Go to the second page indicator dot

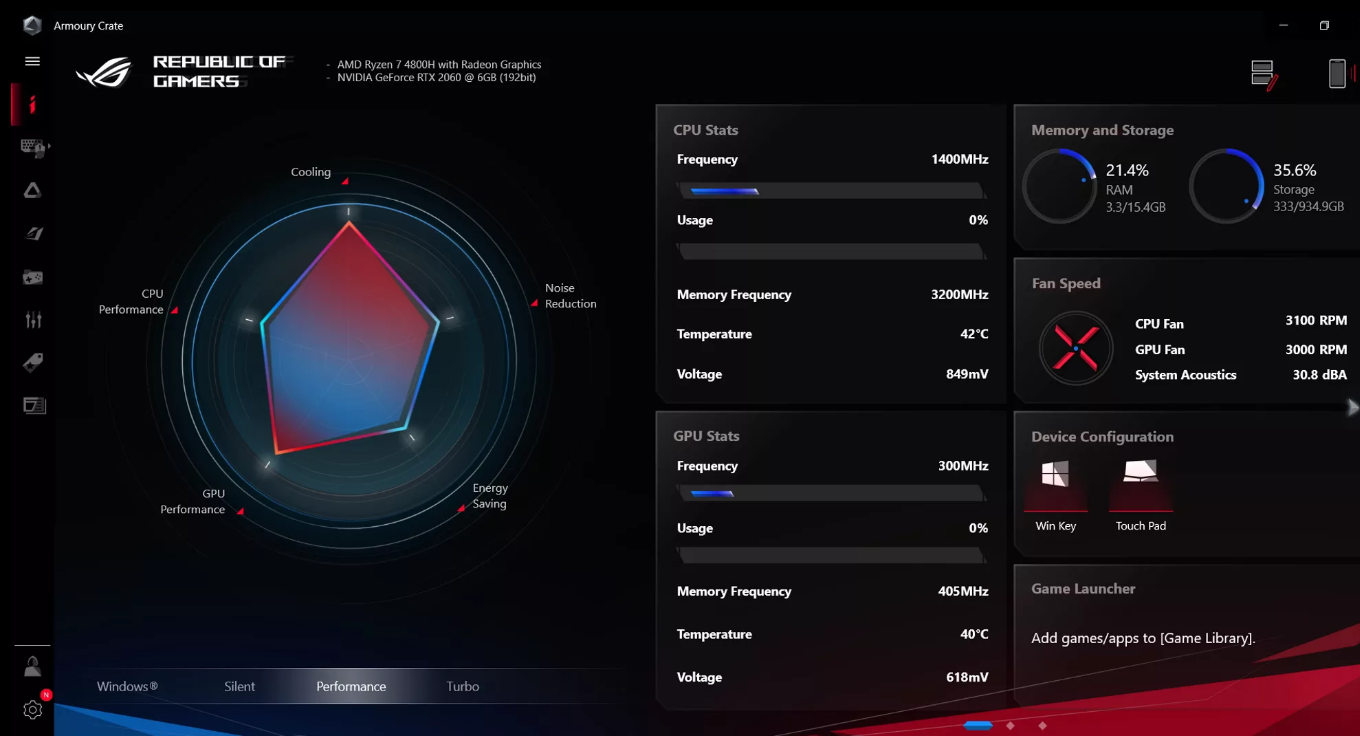click(1010, 725)
